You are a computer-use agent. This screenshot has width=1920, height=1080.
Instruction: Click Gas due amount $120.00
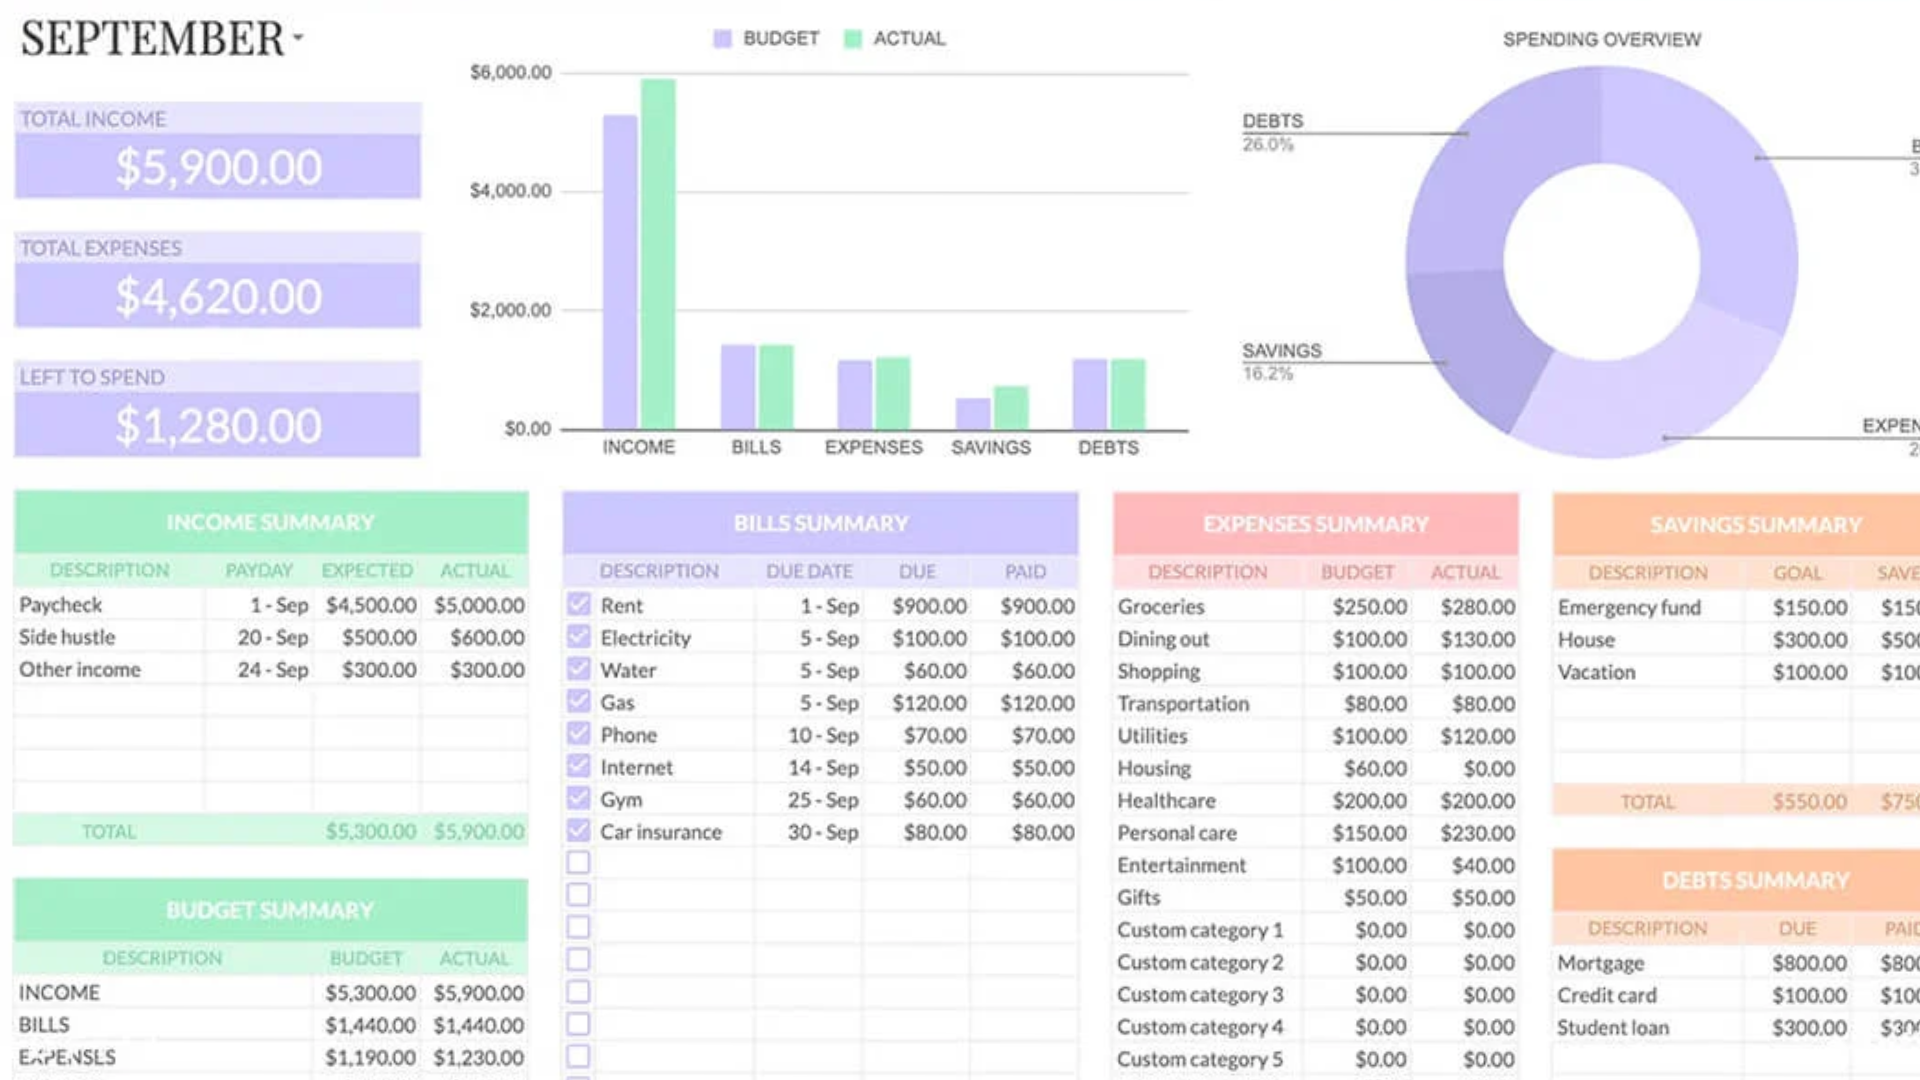pos(929,703)
